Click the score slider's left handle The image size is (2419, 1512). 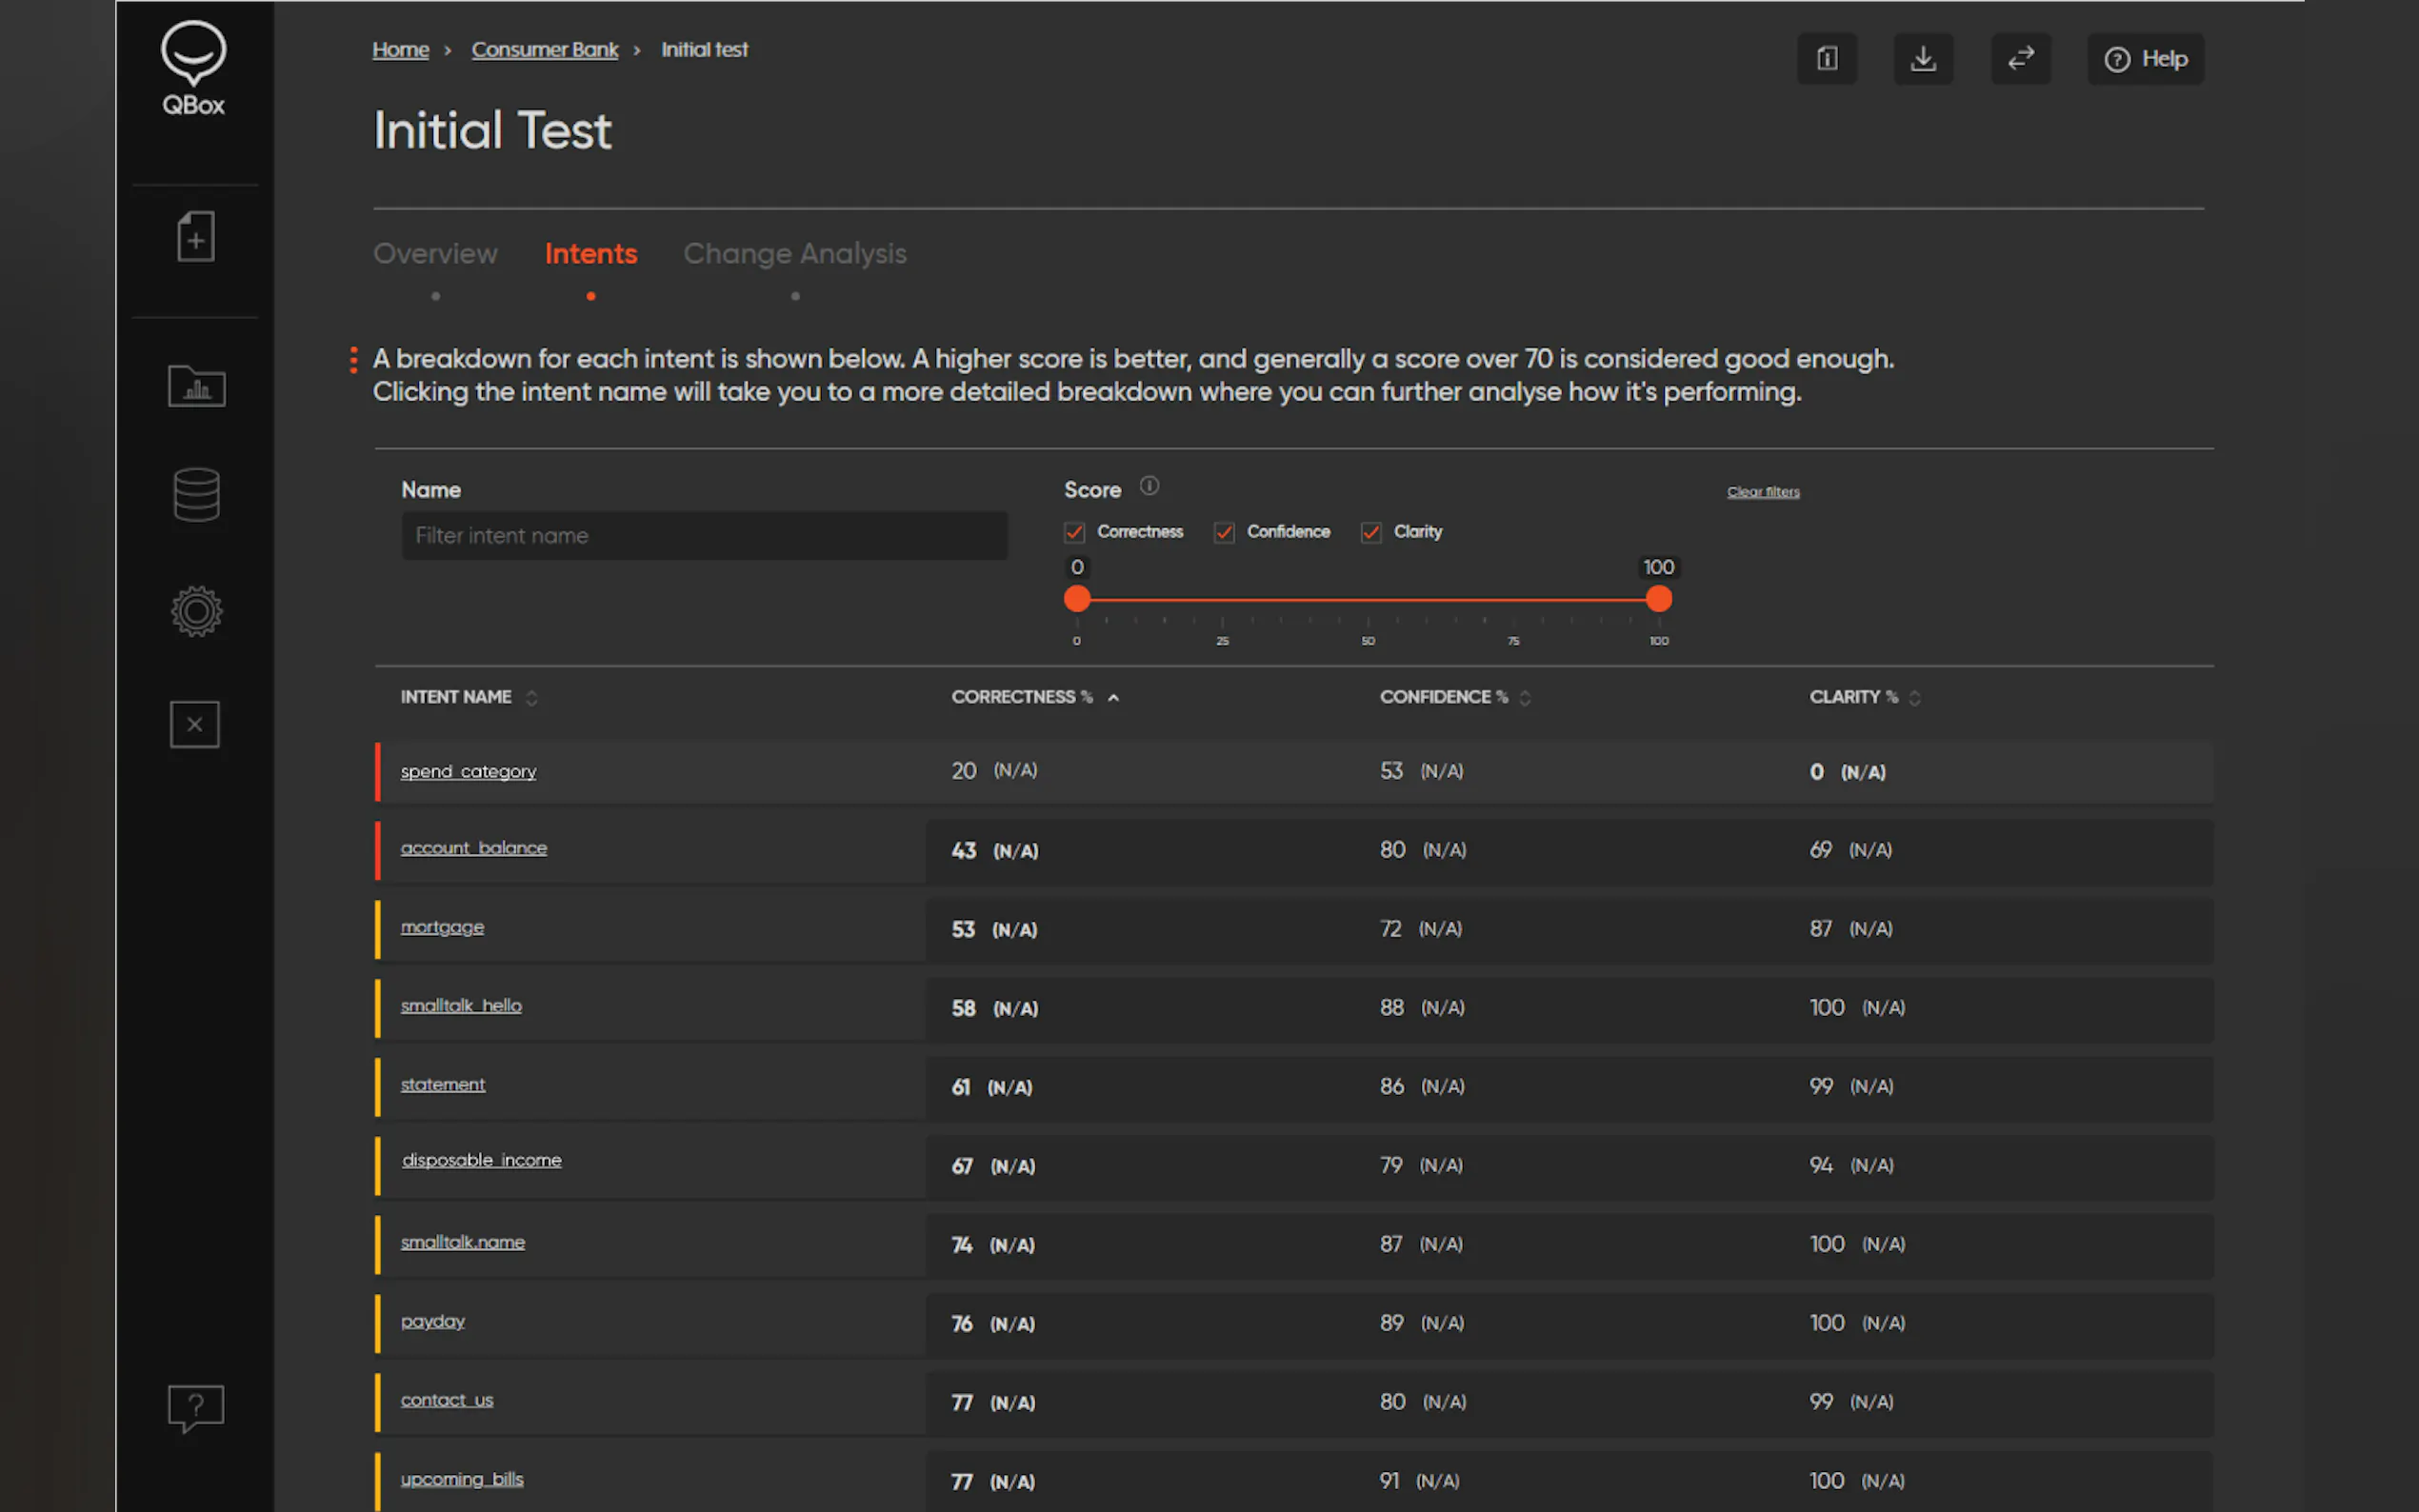[1077, 599]
